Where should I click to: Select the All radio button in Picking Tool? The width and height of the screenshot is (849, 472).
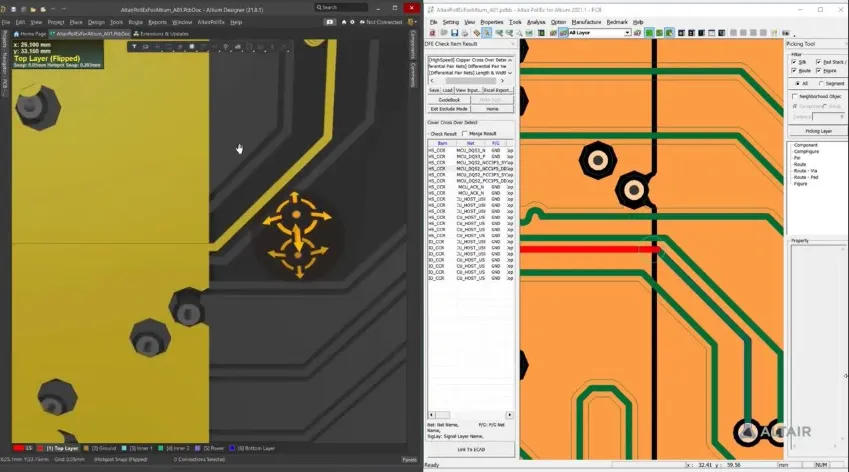point(798,84)
